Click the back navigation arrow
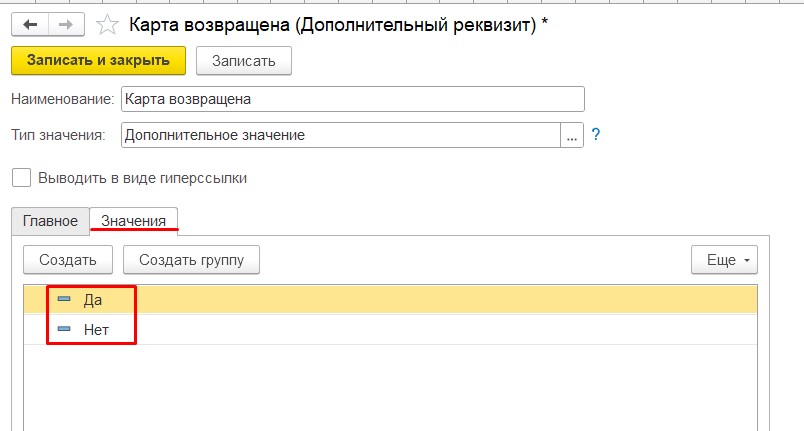This screenshot has width=804, height=431. [x=30, y=22]
